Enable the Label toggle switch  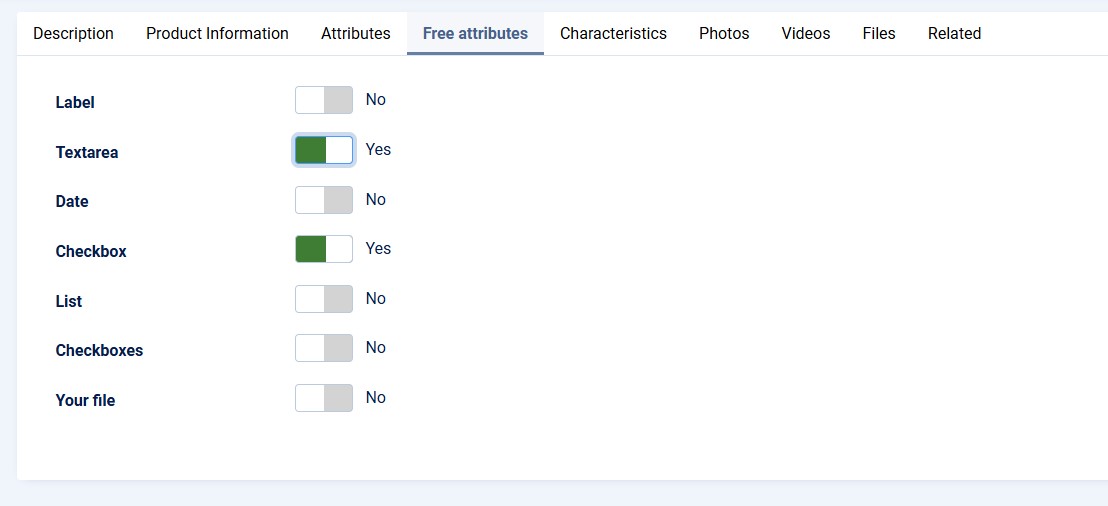coord(324,100)
